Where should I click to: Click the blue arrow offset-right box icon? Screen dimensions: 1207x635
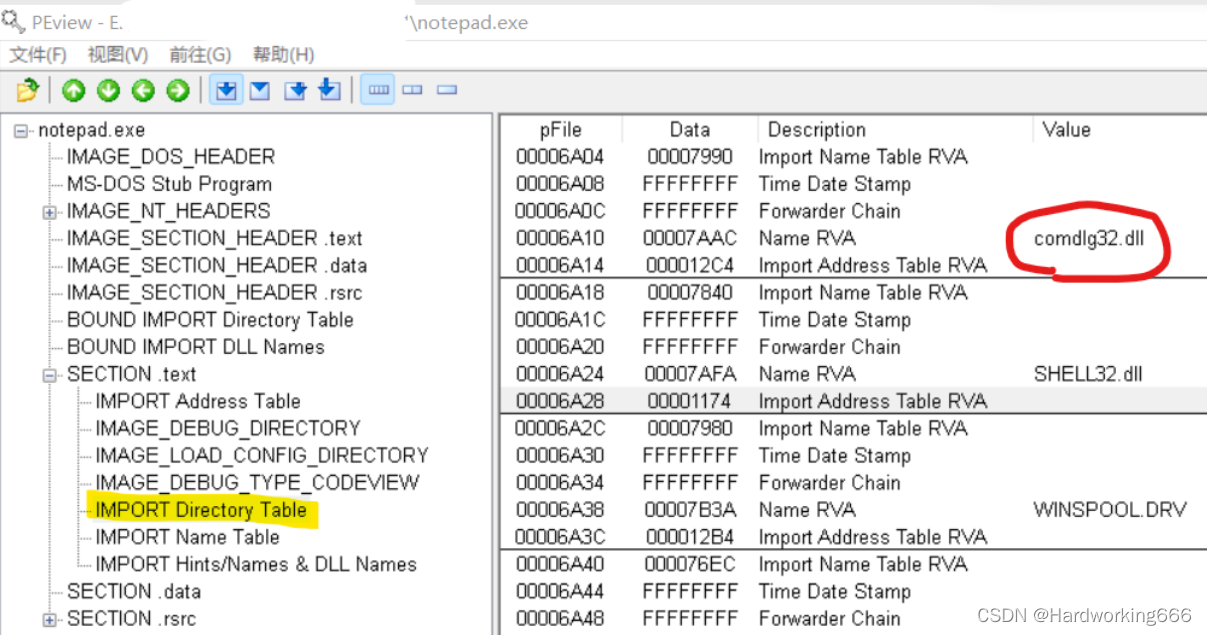295,91
